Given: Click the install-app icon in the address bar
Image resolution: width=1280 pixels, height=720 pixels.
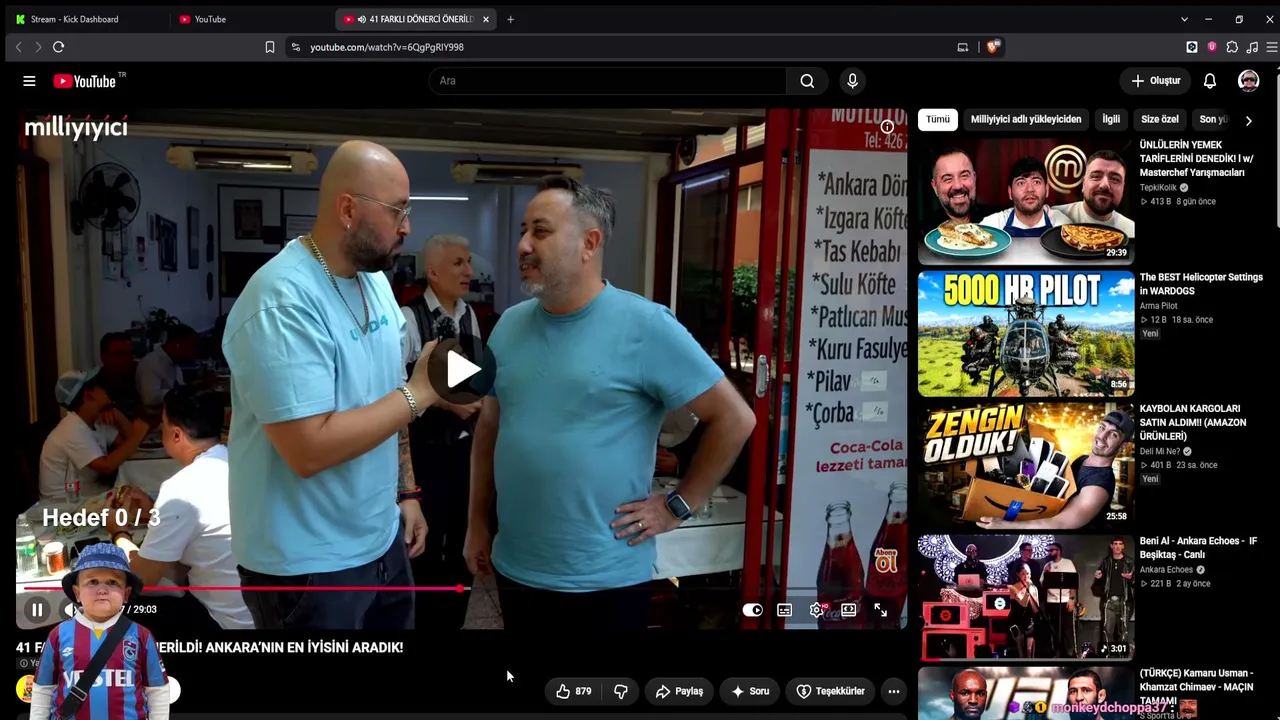Looking at the screenshot, I should coord(963,47).
